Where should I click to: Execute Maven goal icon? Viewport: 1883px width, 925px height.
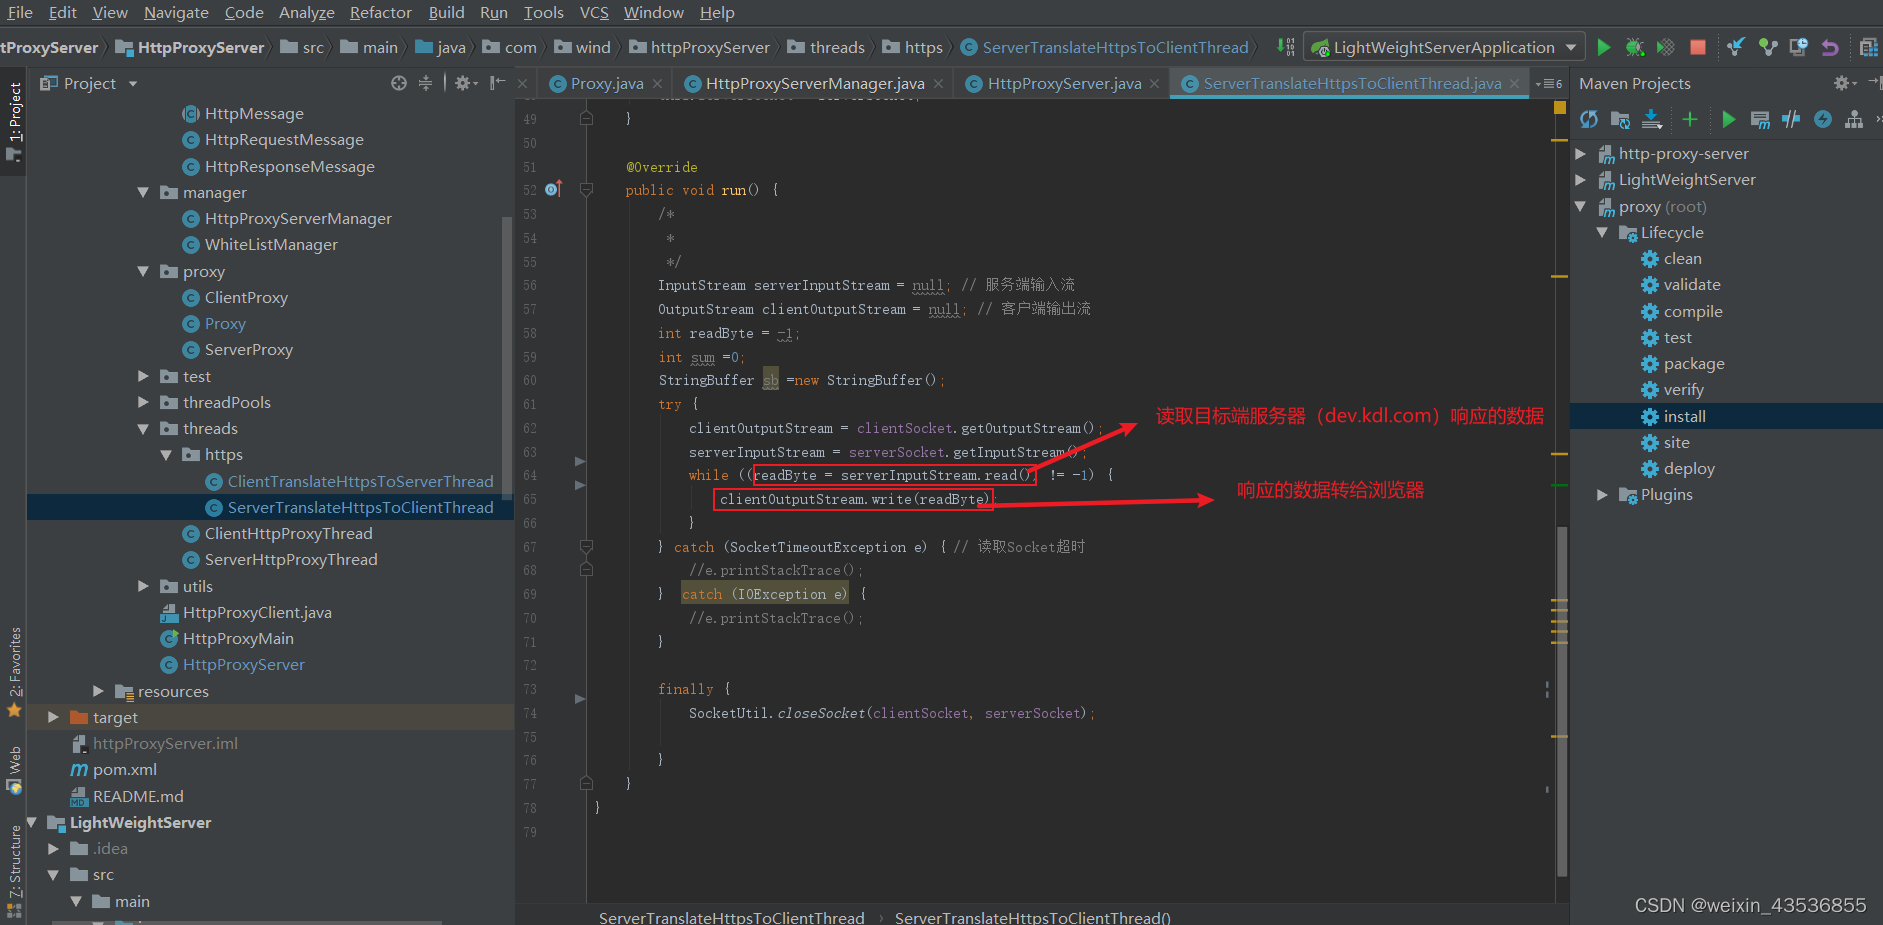pos(1760,121)
